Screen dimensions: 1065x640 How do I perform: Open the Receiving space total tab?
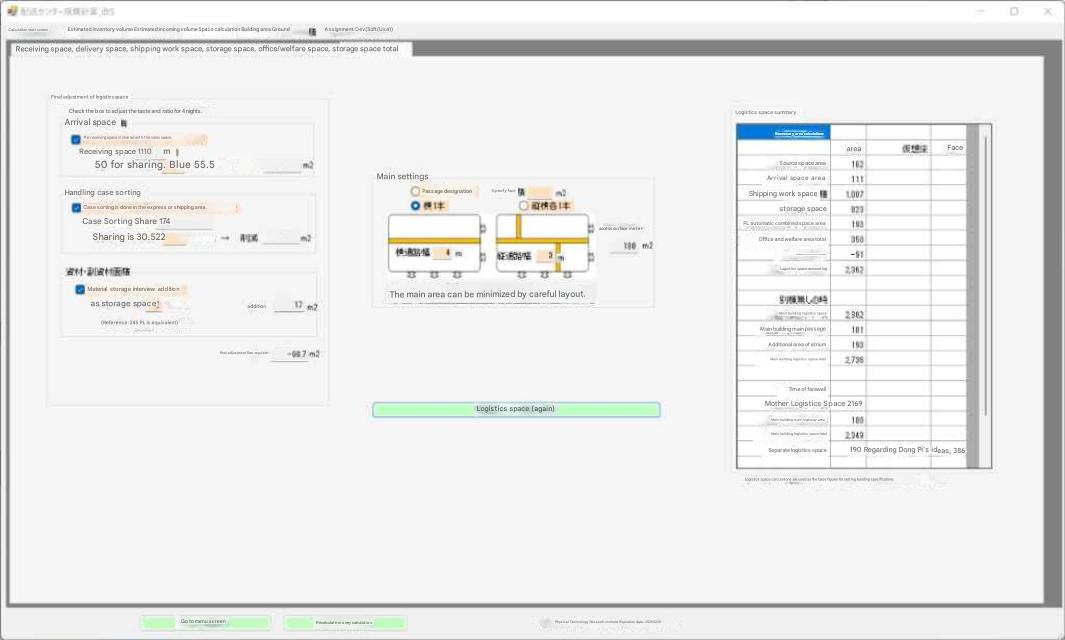point(207,49)
